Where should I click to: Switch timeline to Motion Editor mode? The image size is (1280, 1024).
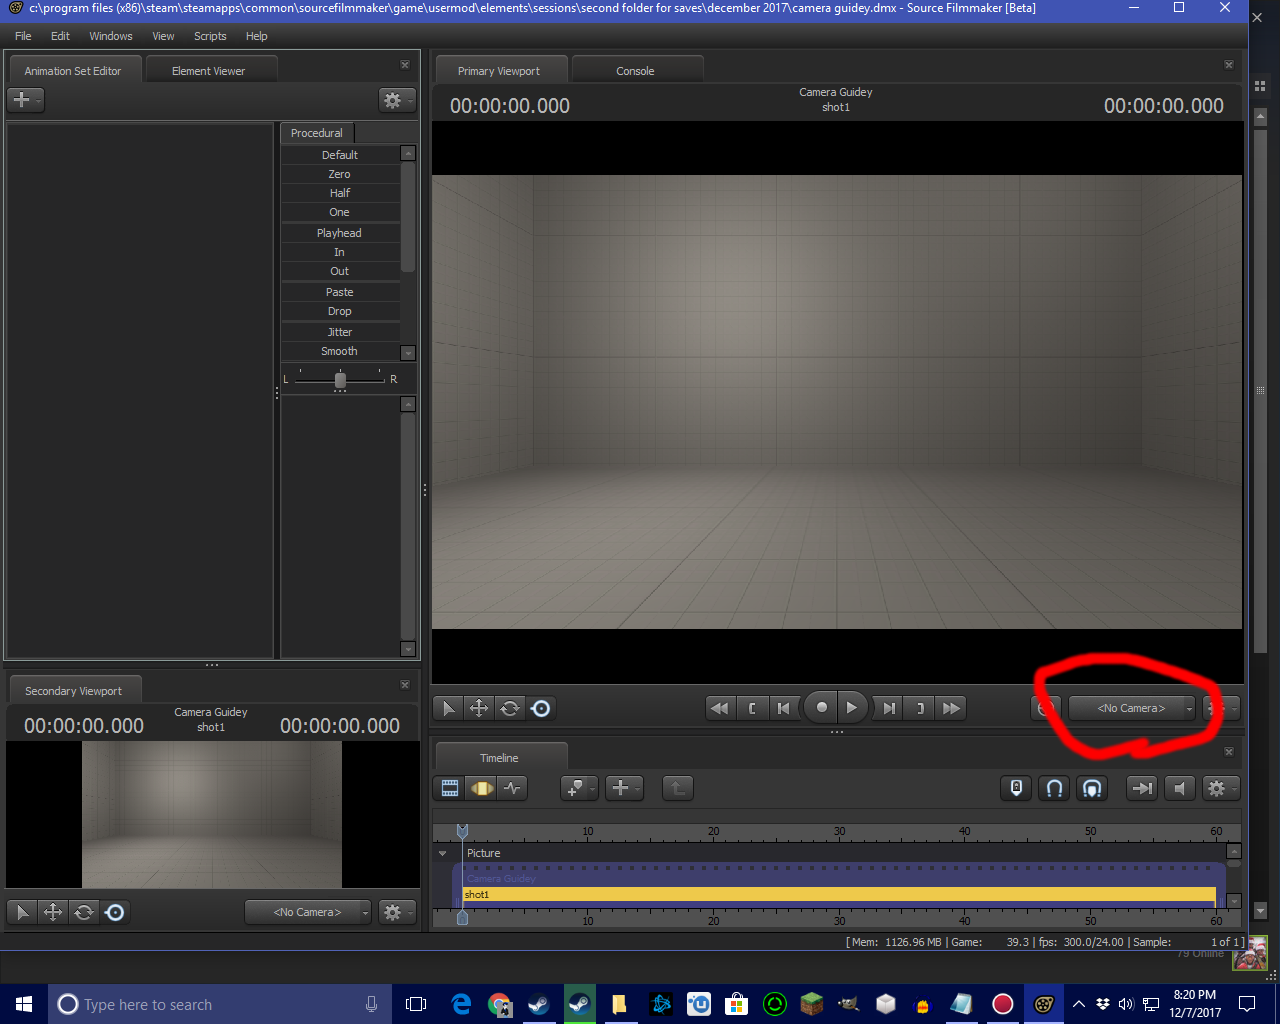[x=482, y=788]
